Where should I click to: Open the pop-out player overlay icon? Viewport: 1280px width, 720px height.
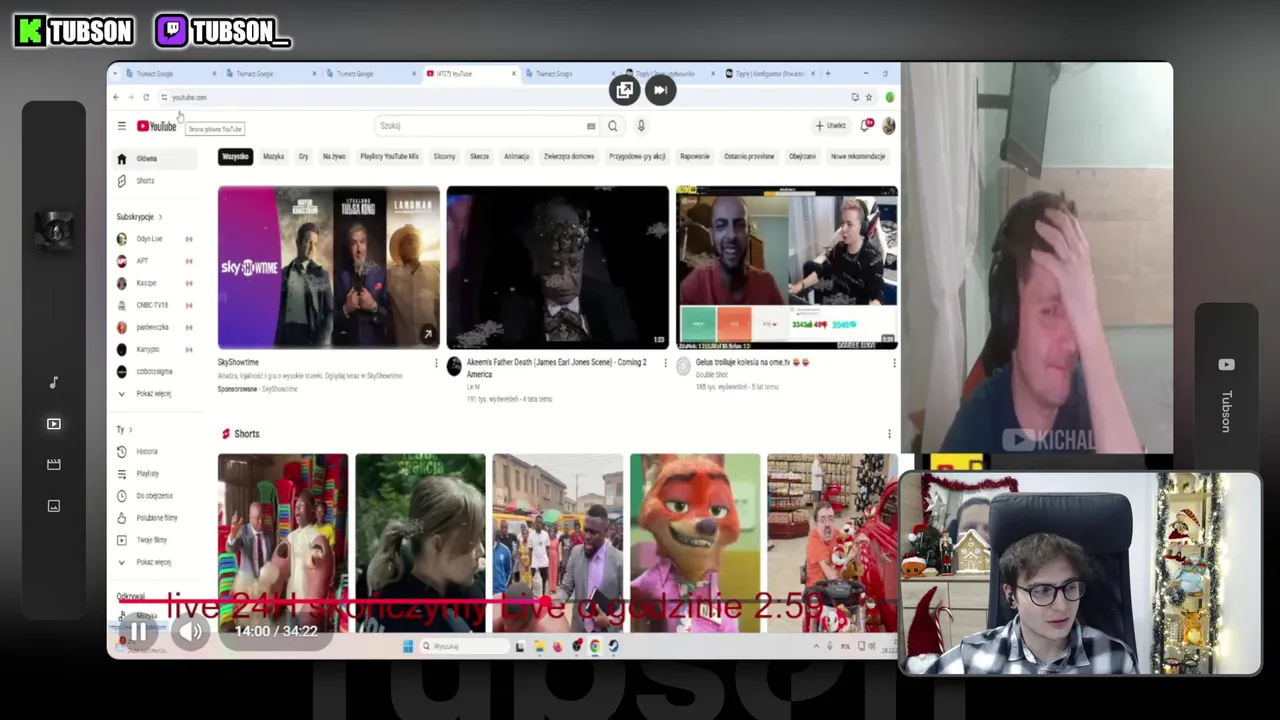tap(625, 90)
